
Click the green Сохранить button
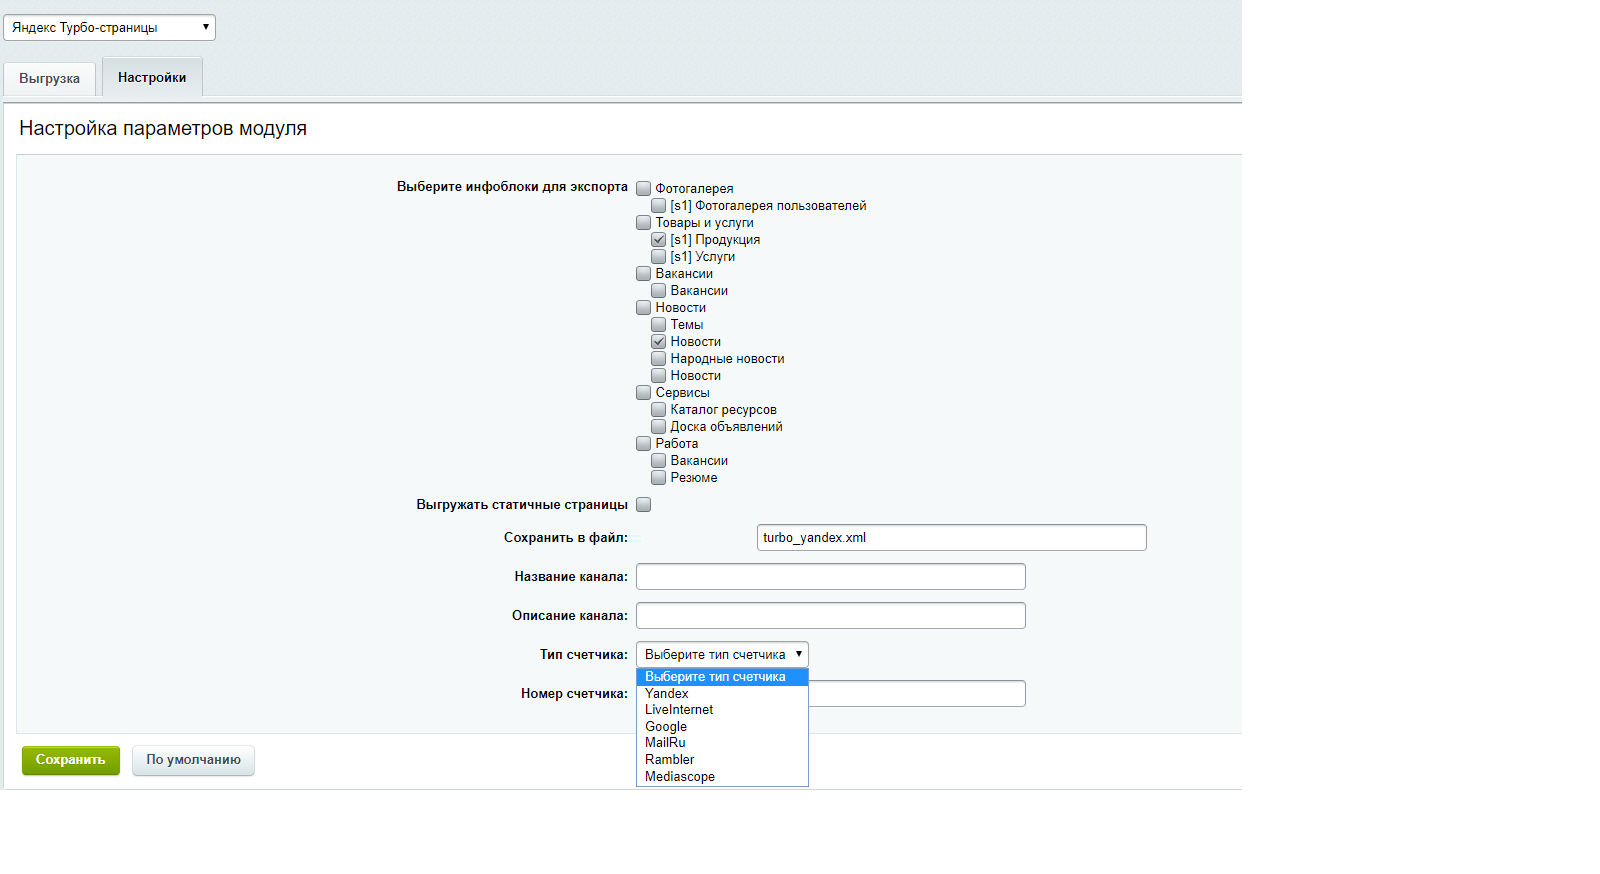[x=71, y=760]
